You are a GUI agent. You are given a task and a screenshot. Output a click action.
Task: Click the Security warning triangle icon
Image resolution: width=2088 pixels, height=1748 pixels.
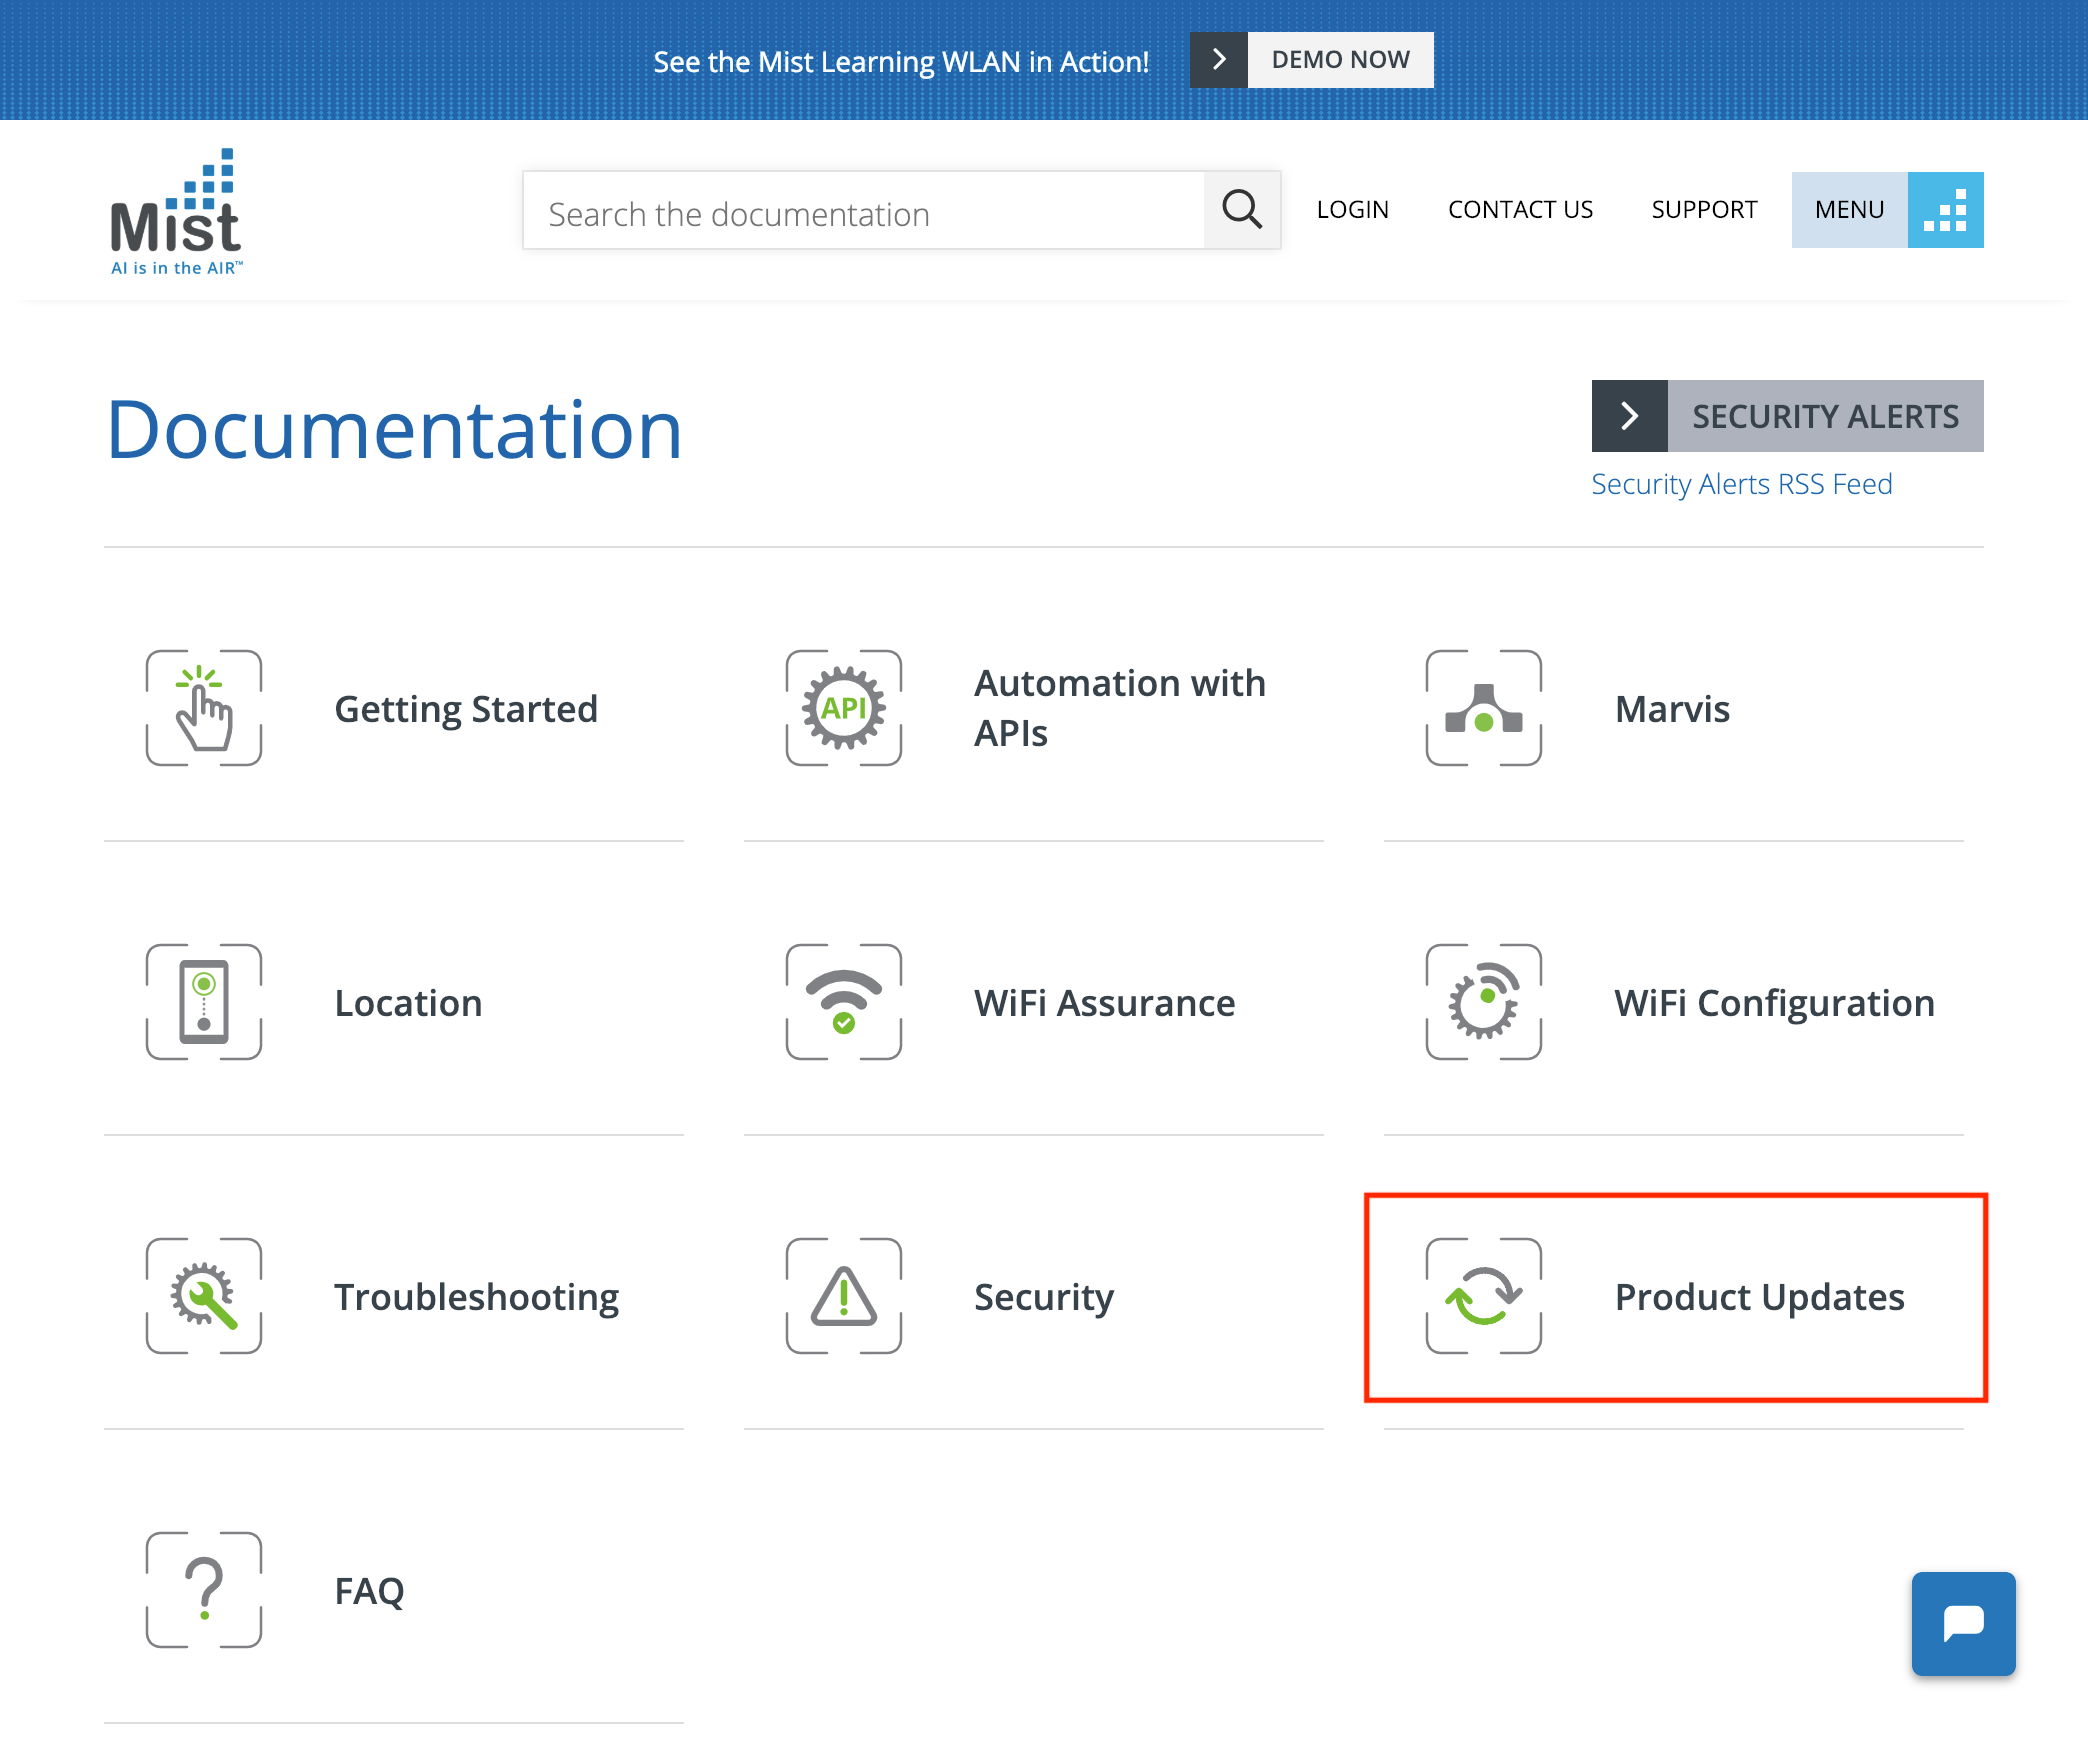click(843, 1296)
